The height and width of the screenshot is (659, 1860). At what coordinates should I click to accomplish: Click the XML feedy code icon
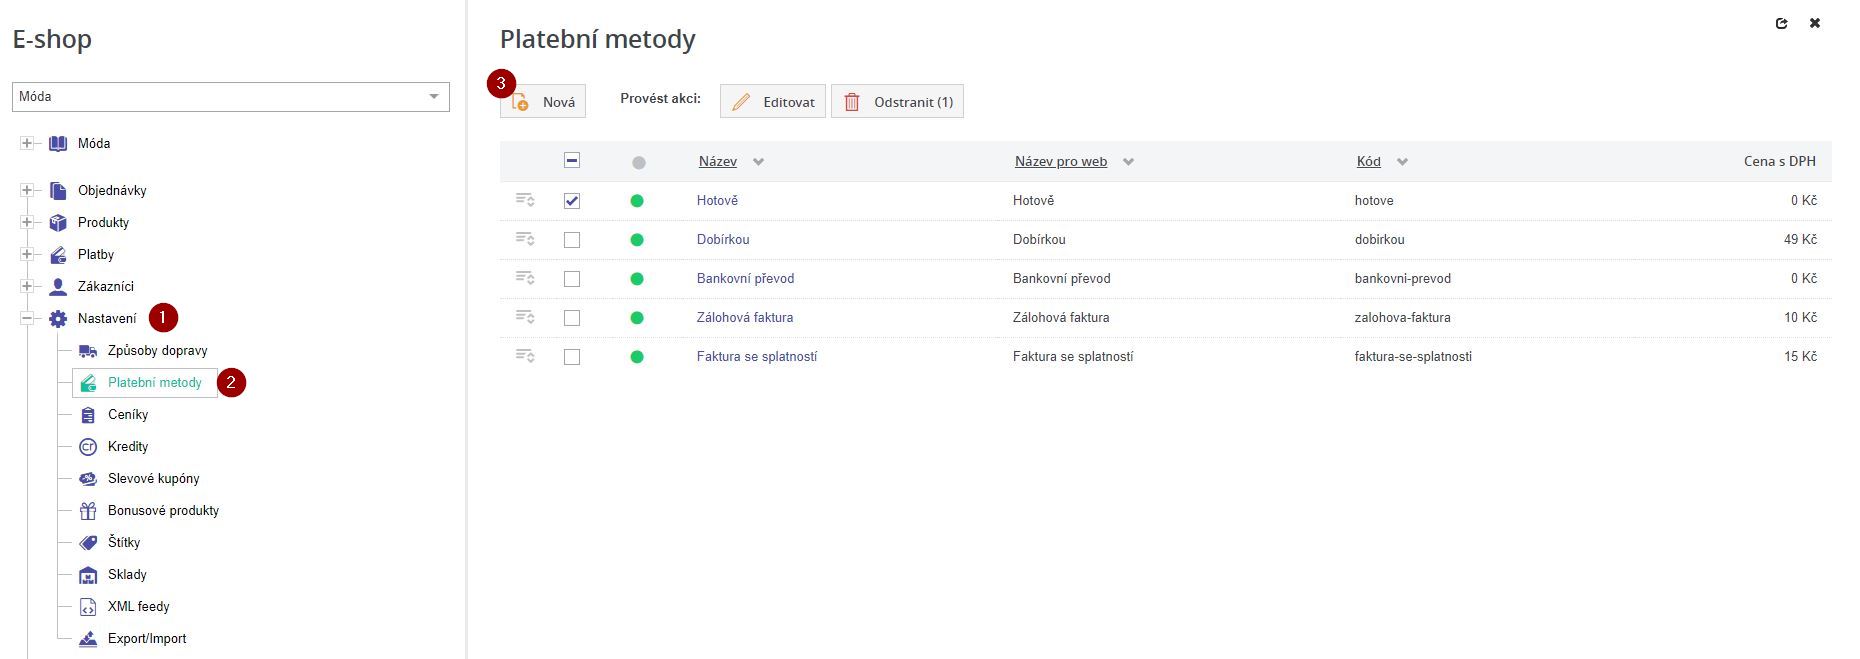tap(88, 607)
